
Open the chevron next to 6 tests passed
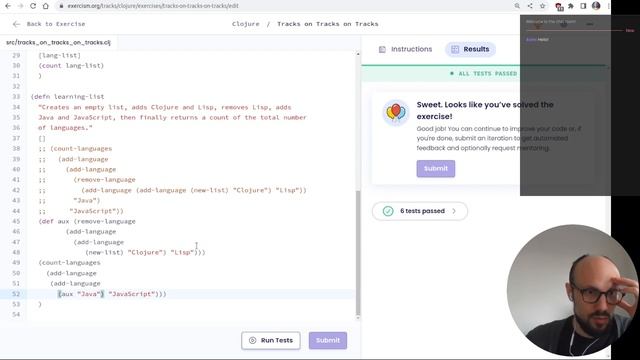454,211
